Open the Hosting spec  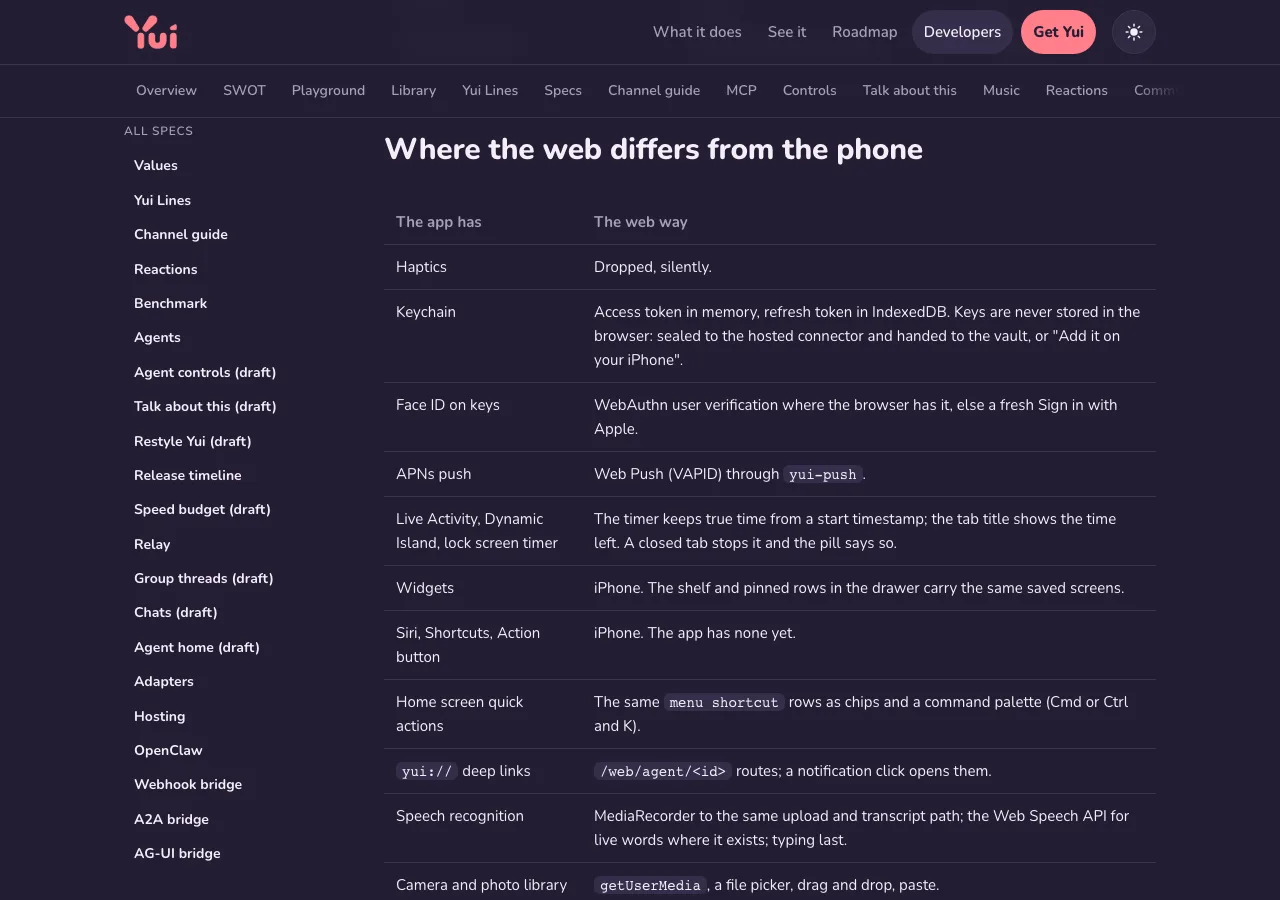[160, 716]
